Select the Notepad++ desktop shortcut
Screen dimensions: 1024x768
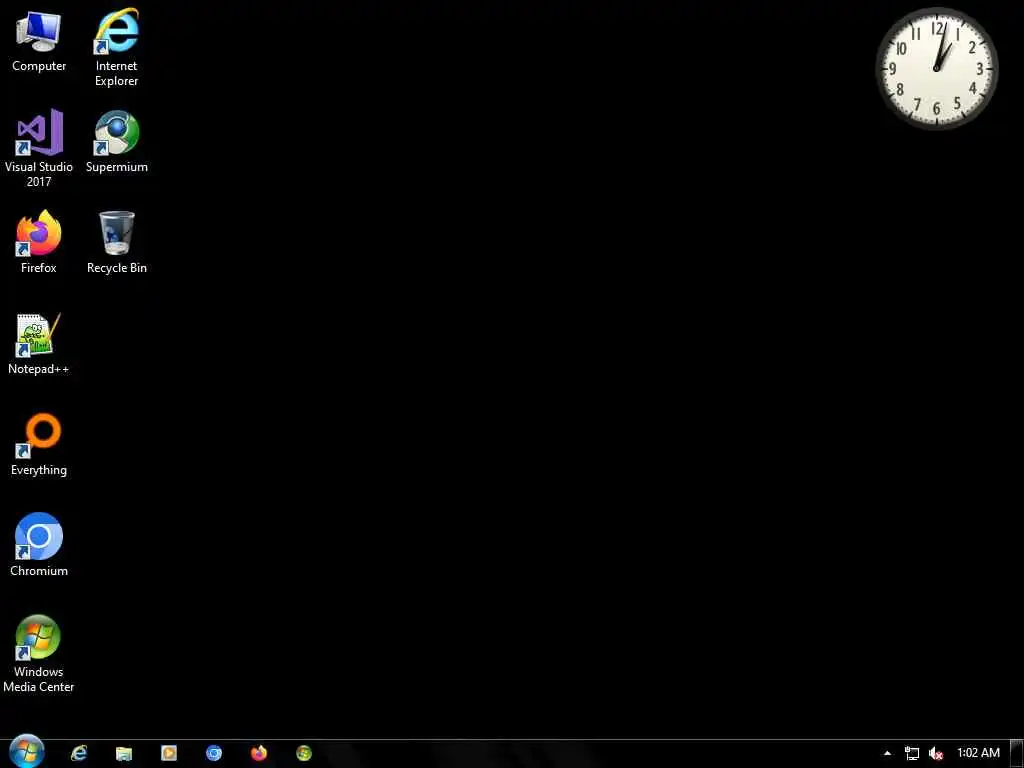click(39, 344)
